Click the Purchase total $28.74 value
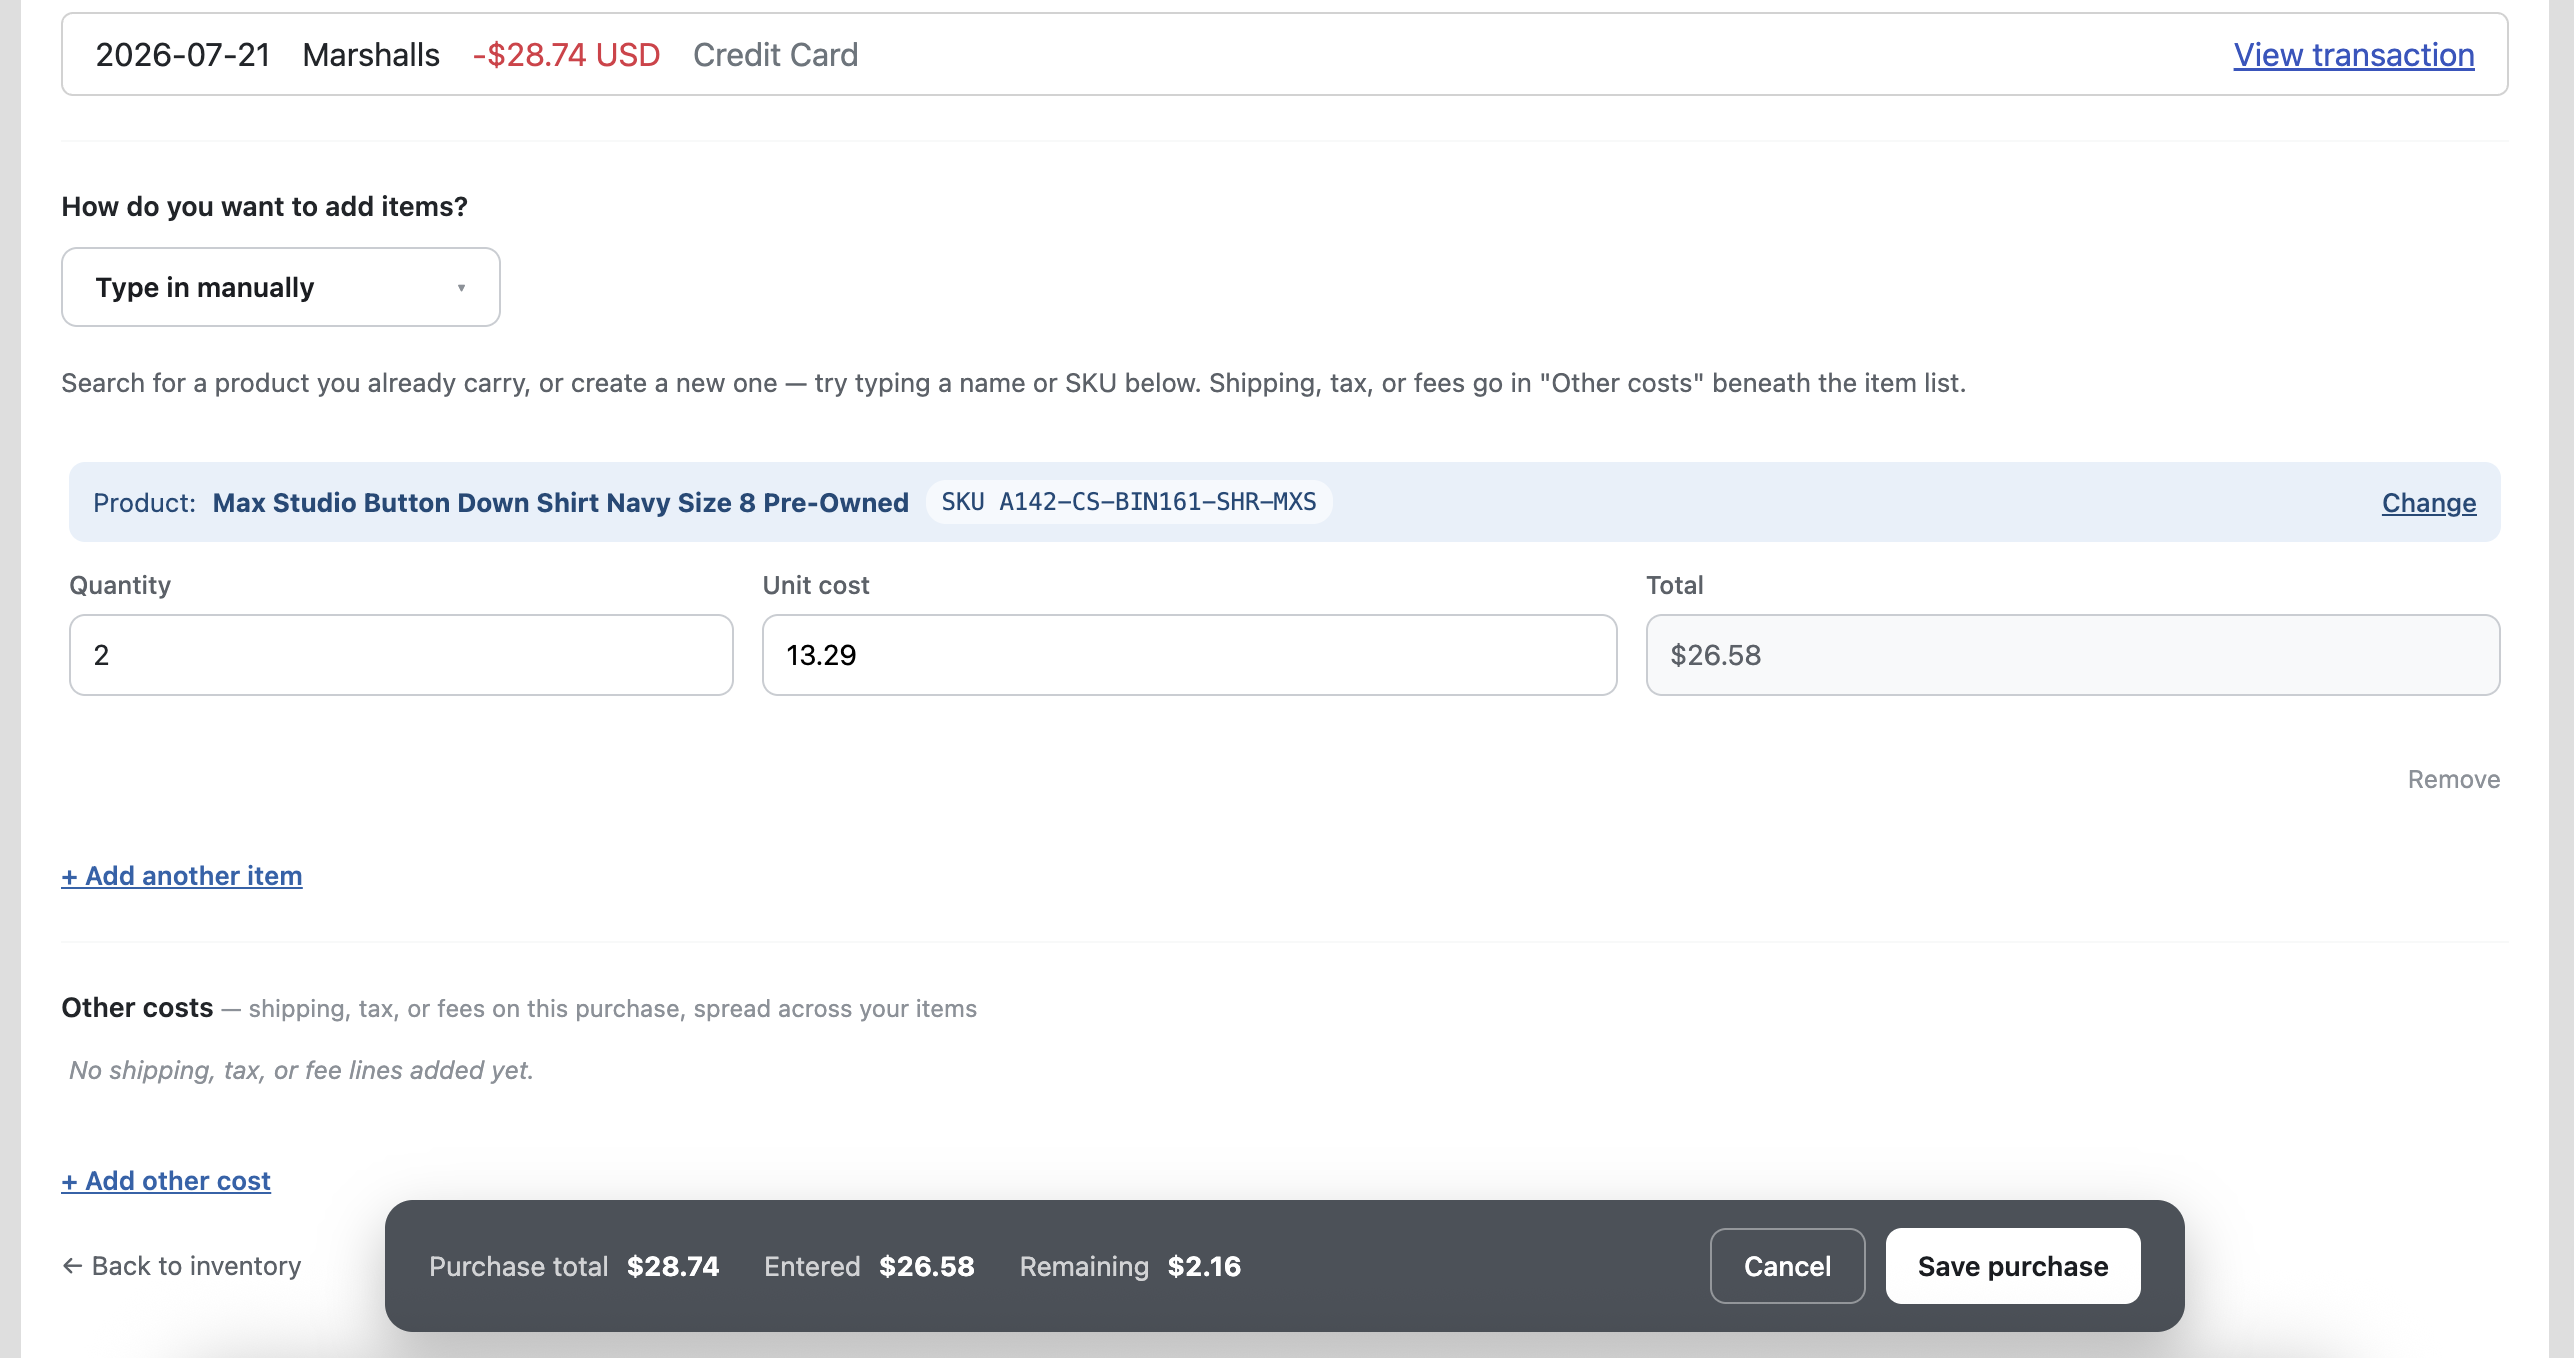Viewport: 2574px width, 1358px height. point(673,1267)
